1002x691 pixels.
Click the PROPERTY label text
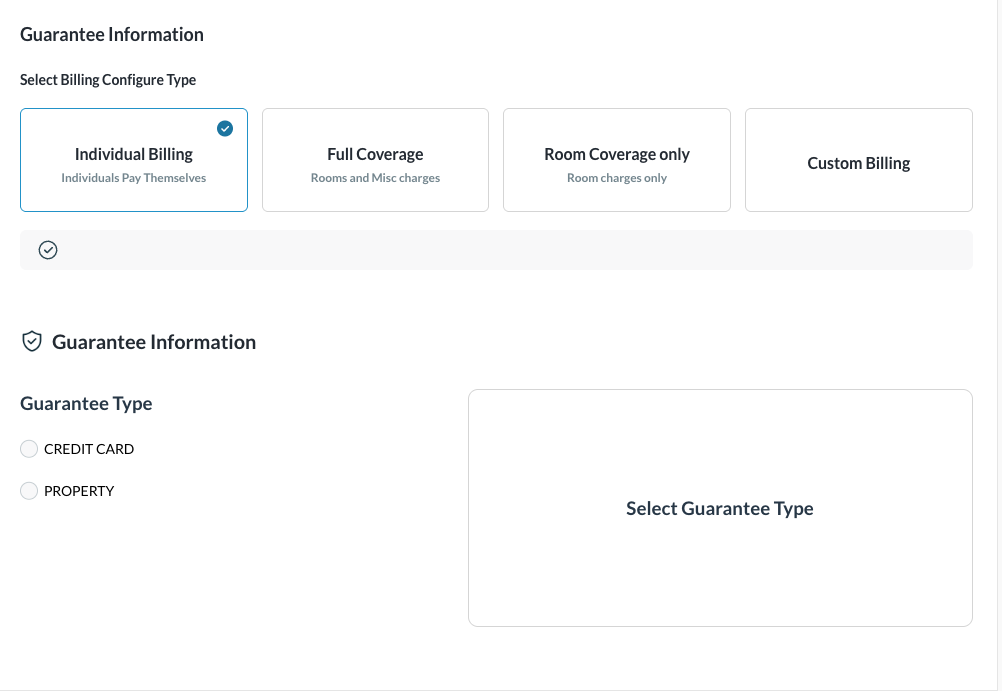coord(79,491)
